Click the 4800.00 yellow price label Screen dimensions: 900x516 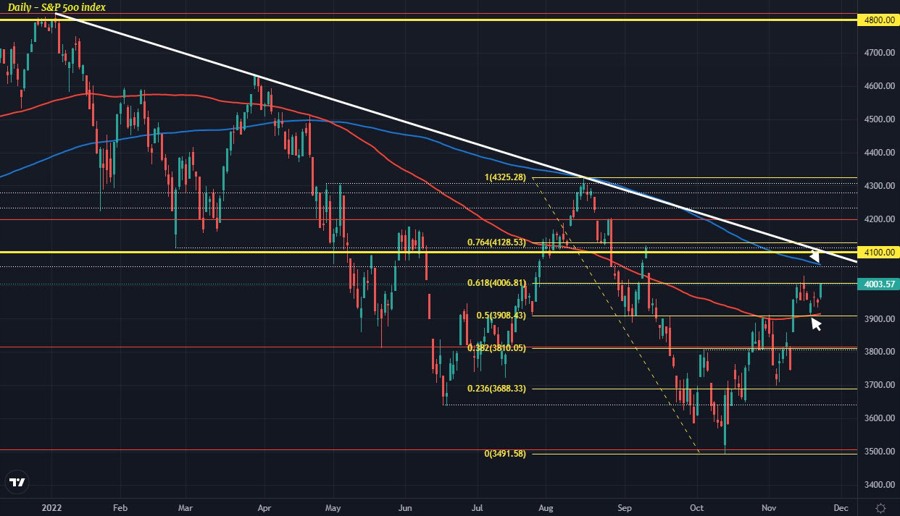(x=878, y=20)
